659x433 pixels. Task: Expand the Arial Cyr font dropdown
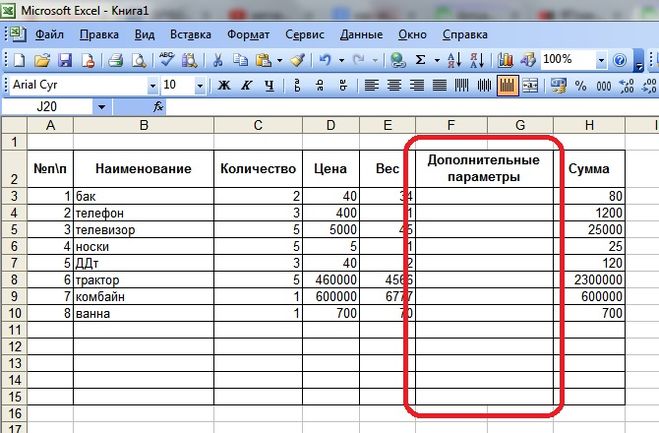[152, 85]
